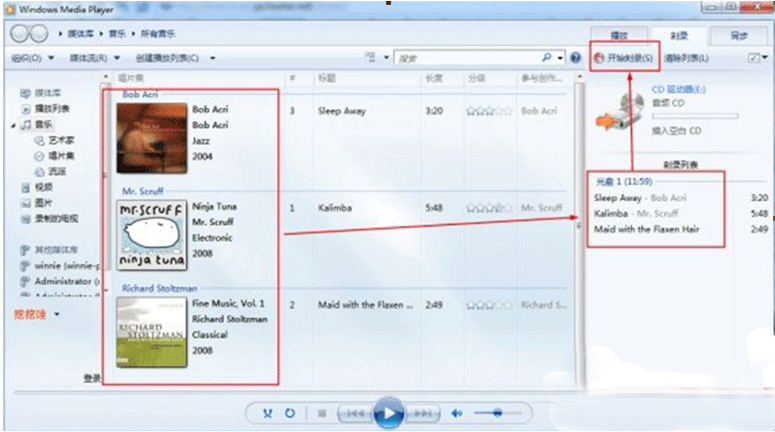Go to the previous track

point(355,413)
